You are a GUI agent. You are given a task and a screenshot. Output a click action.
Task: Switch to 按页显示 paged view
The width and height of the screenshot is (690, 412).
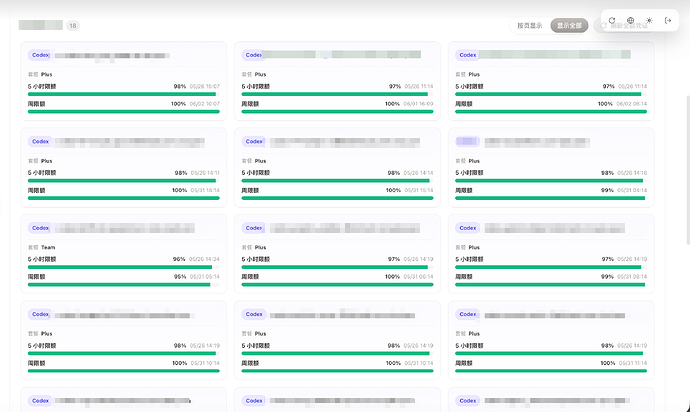[x=529, y=26]
